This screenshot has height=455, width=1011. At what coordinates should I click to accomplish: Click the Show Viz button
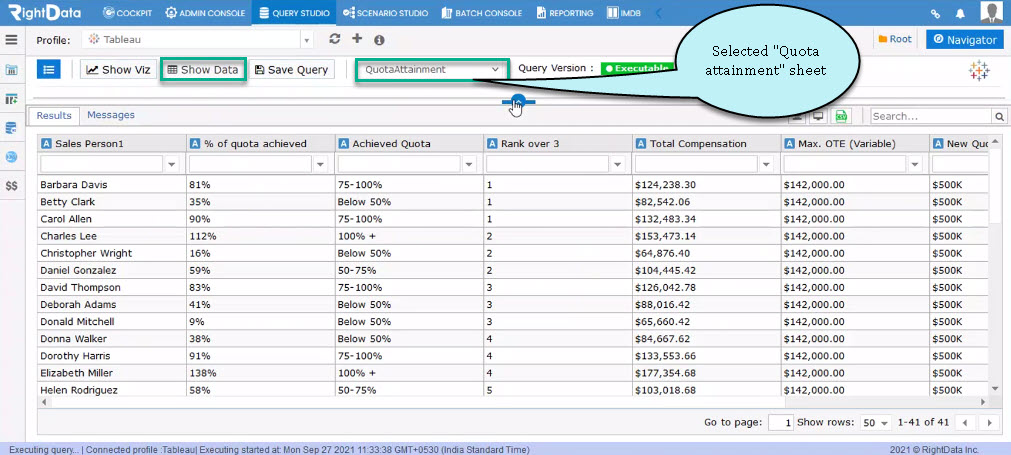tap(119, 70)
